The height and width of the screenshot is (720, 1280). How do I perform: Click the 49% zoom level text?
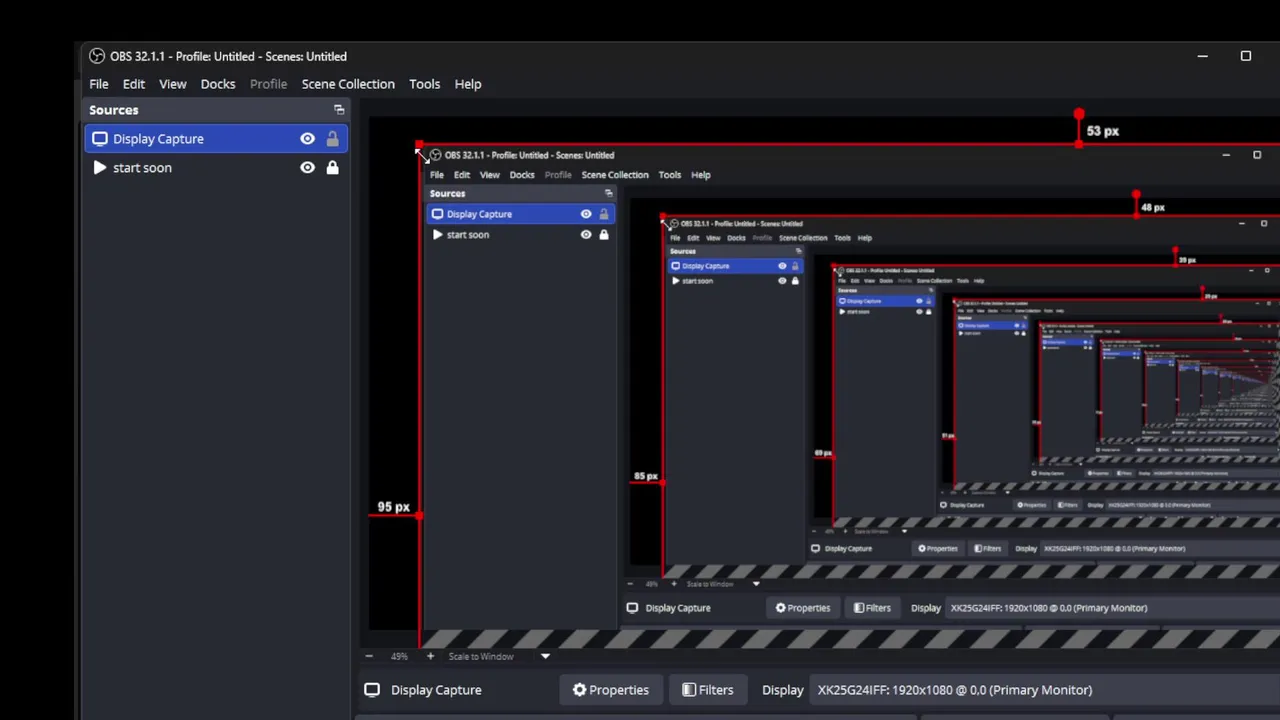pos(399,656)
